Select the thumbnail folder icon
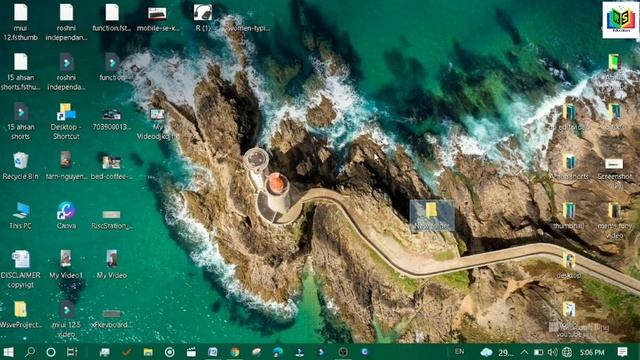 click(569, 211)
